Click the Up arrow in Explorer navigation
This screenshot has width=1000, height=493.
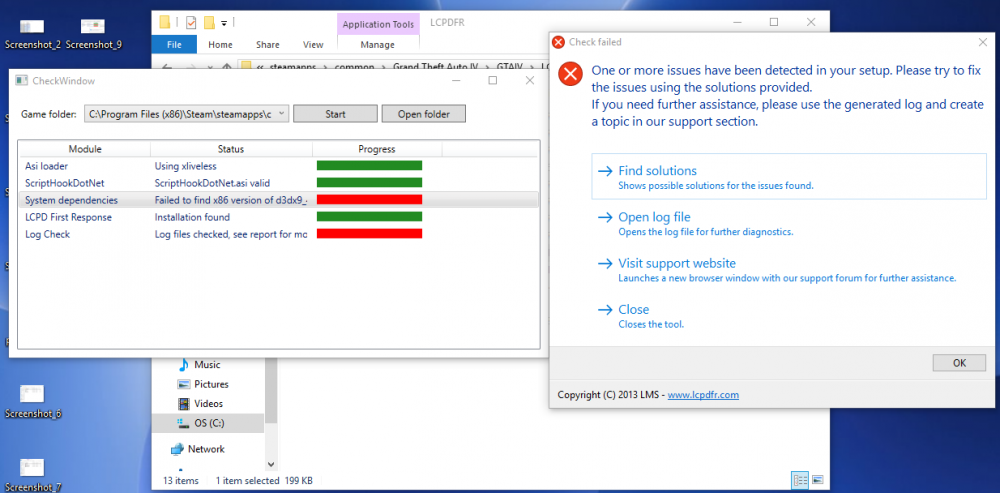pos(226,66)
